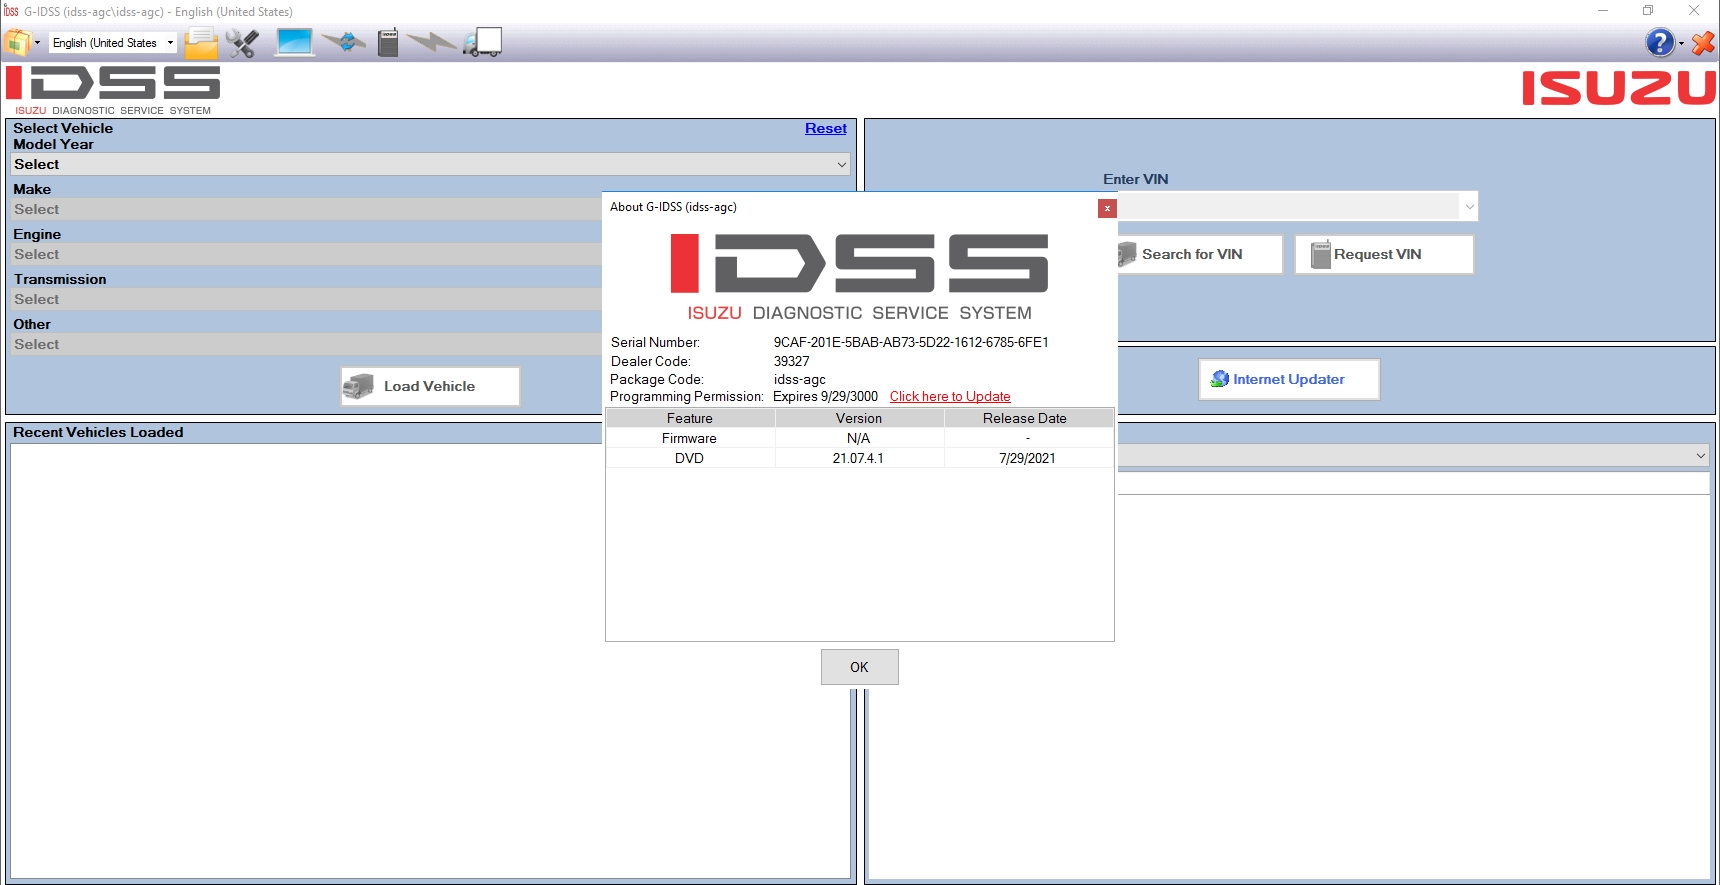
Task: Click the ISUZU logo at top right
Action: click(1619, 88)
